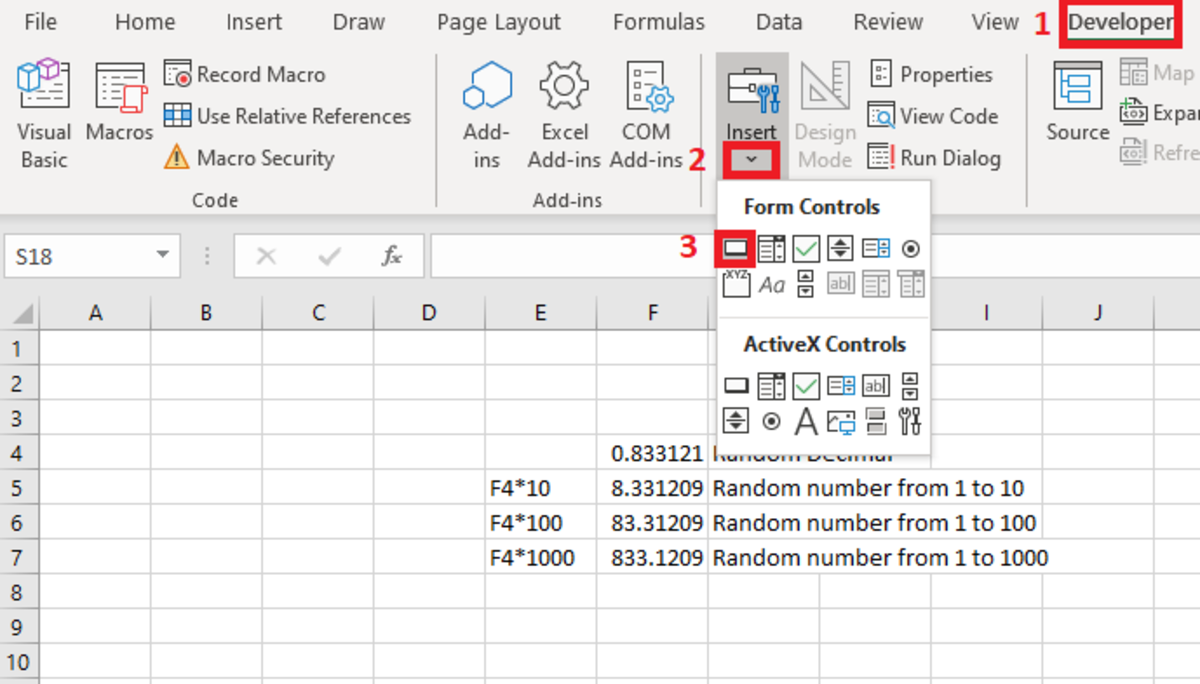This screenshot has height=684, width=1200.
Task: Switch to the Formulas ribbon tab
Action: (x=658, y=22)
